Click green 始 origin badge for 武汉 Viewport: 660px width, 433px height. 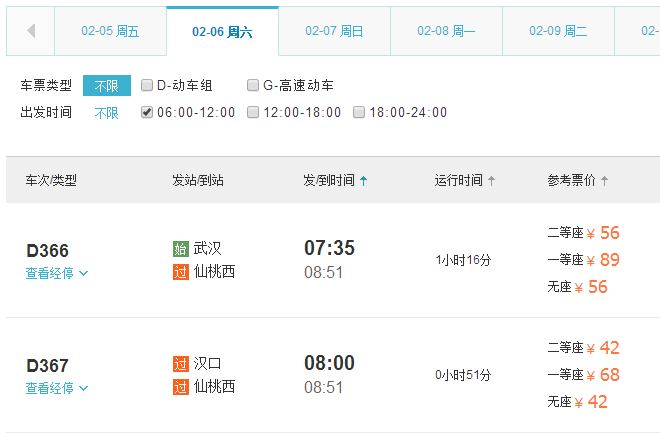click(x=181, y=249)
